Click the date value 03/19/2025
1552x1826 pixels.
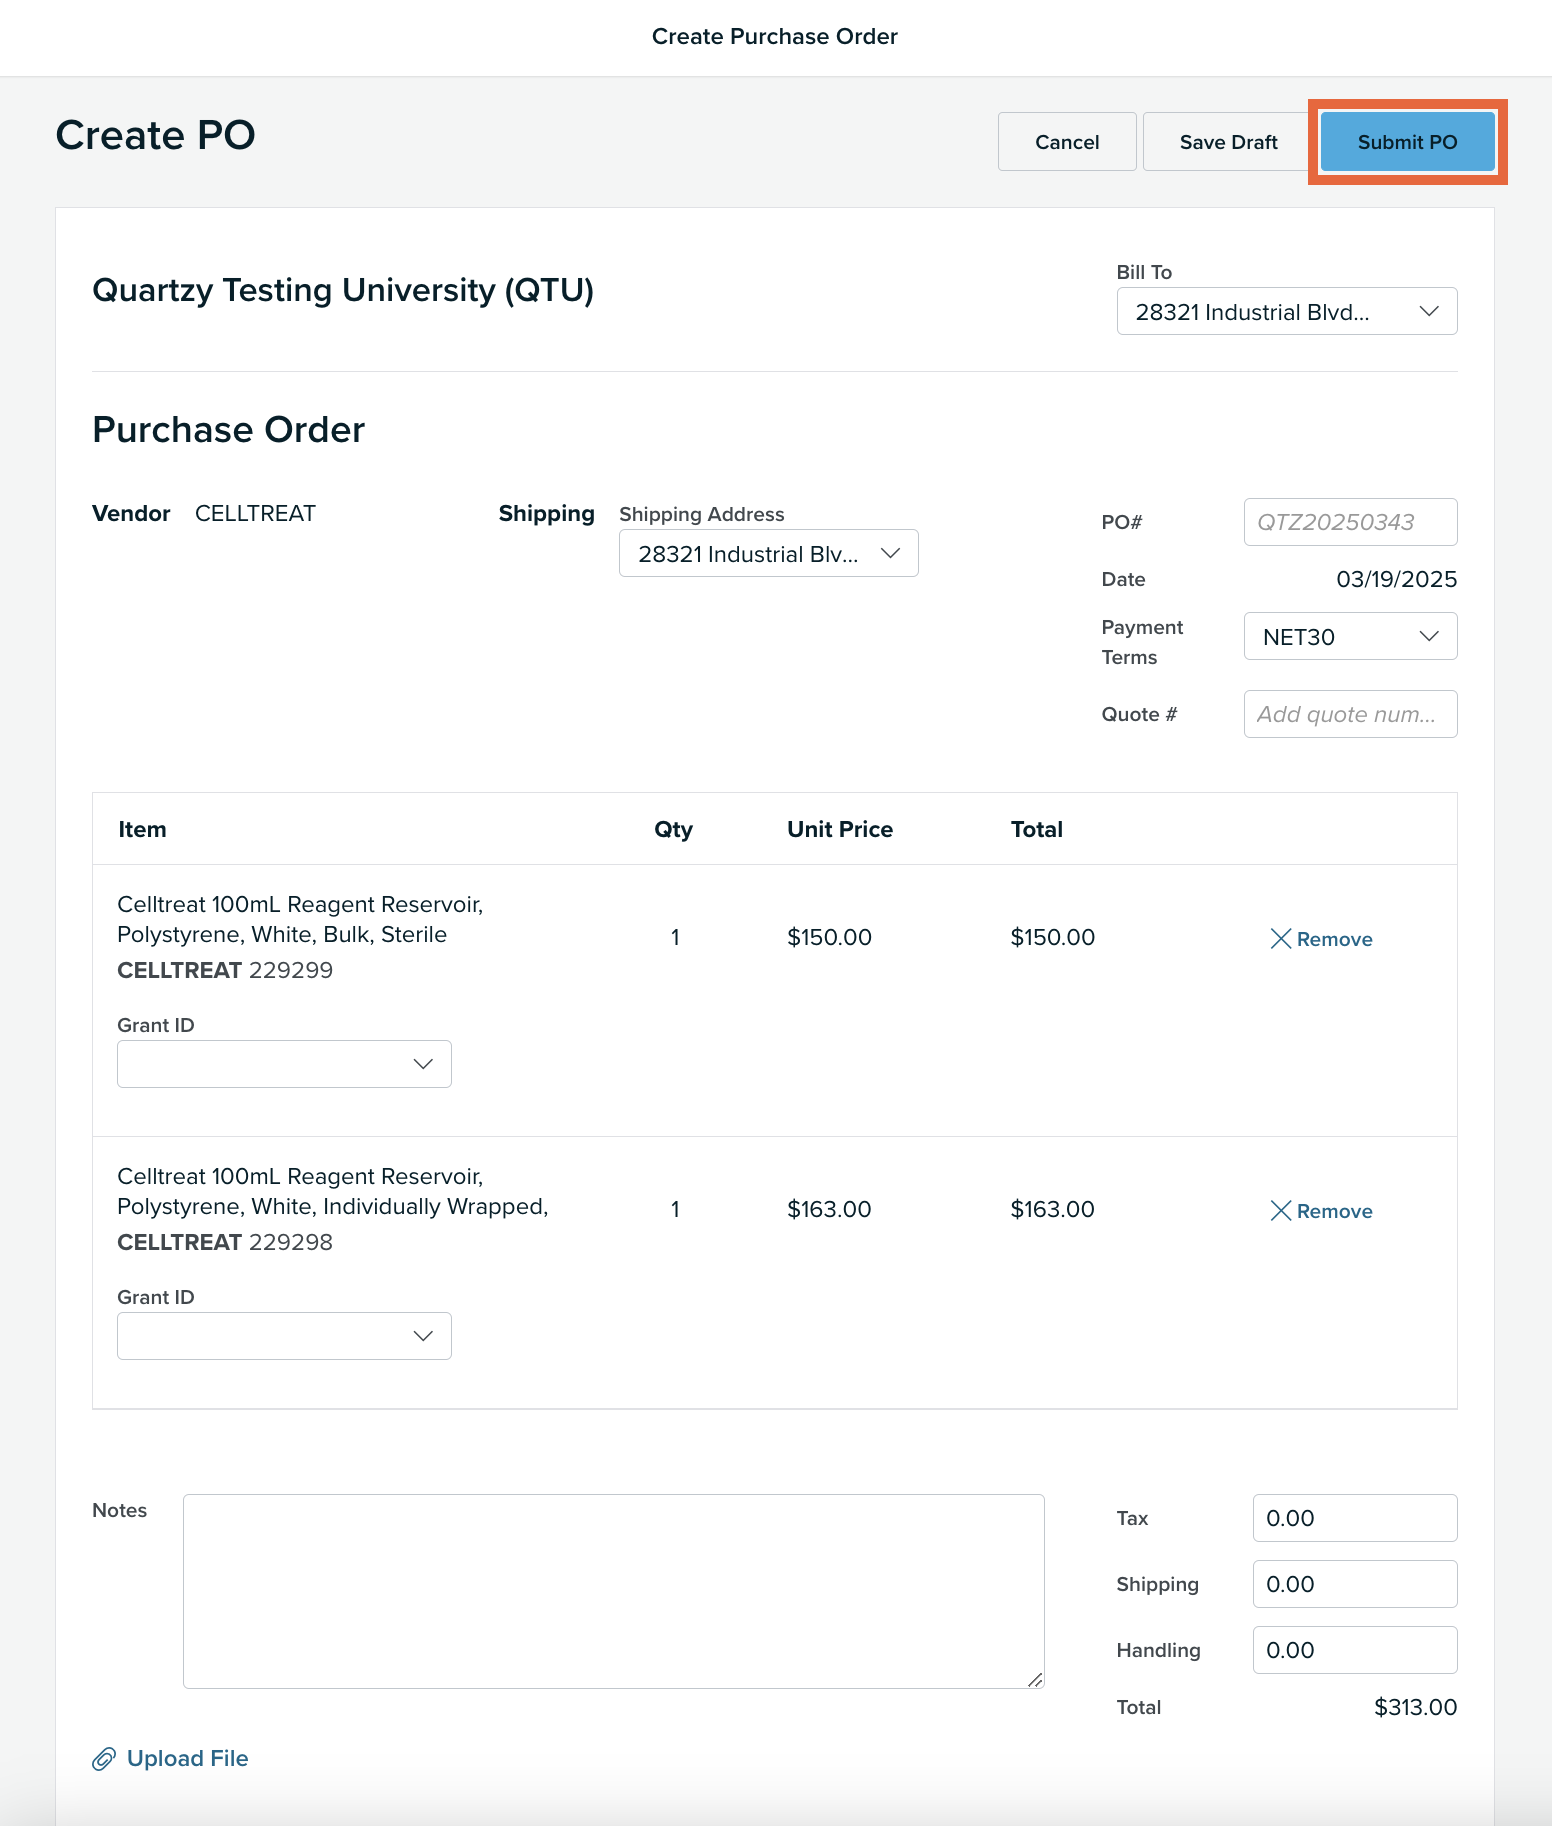tap(1396, 579)
